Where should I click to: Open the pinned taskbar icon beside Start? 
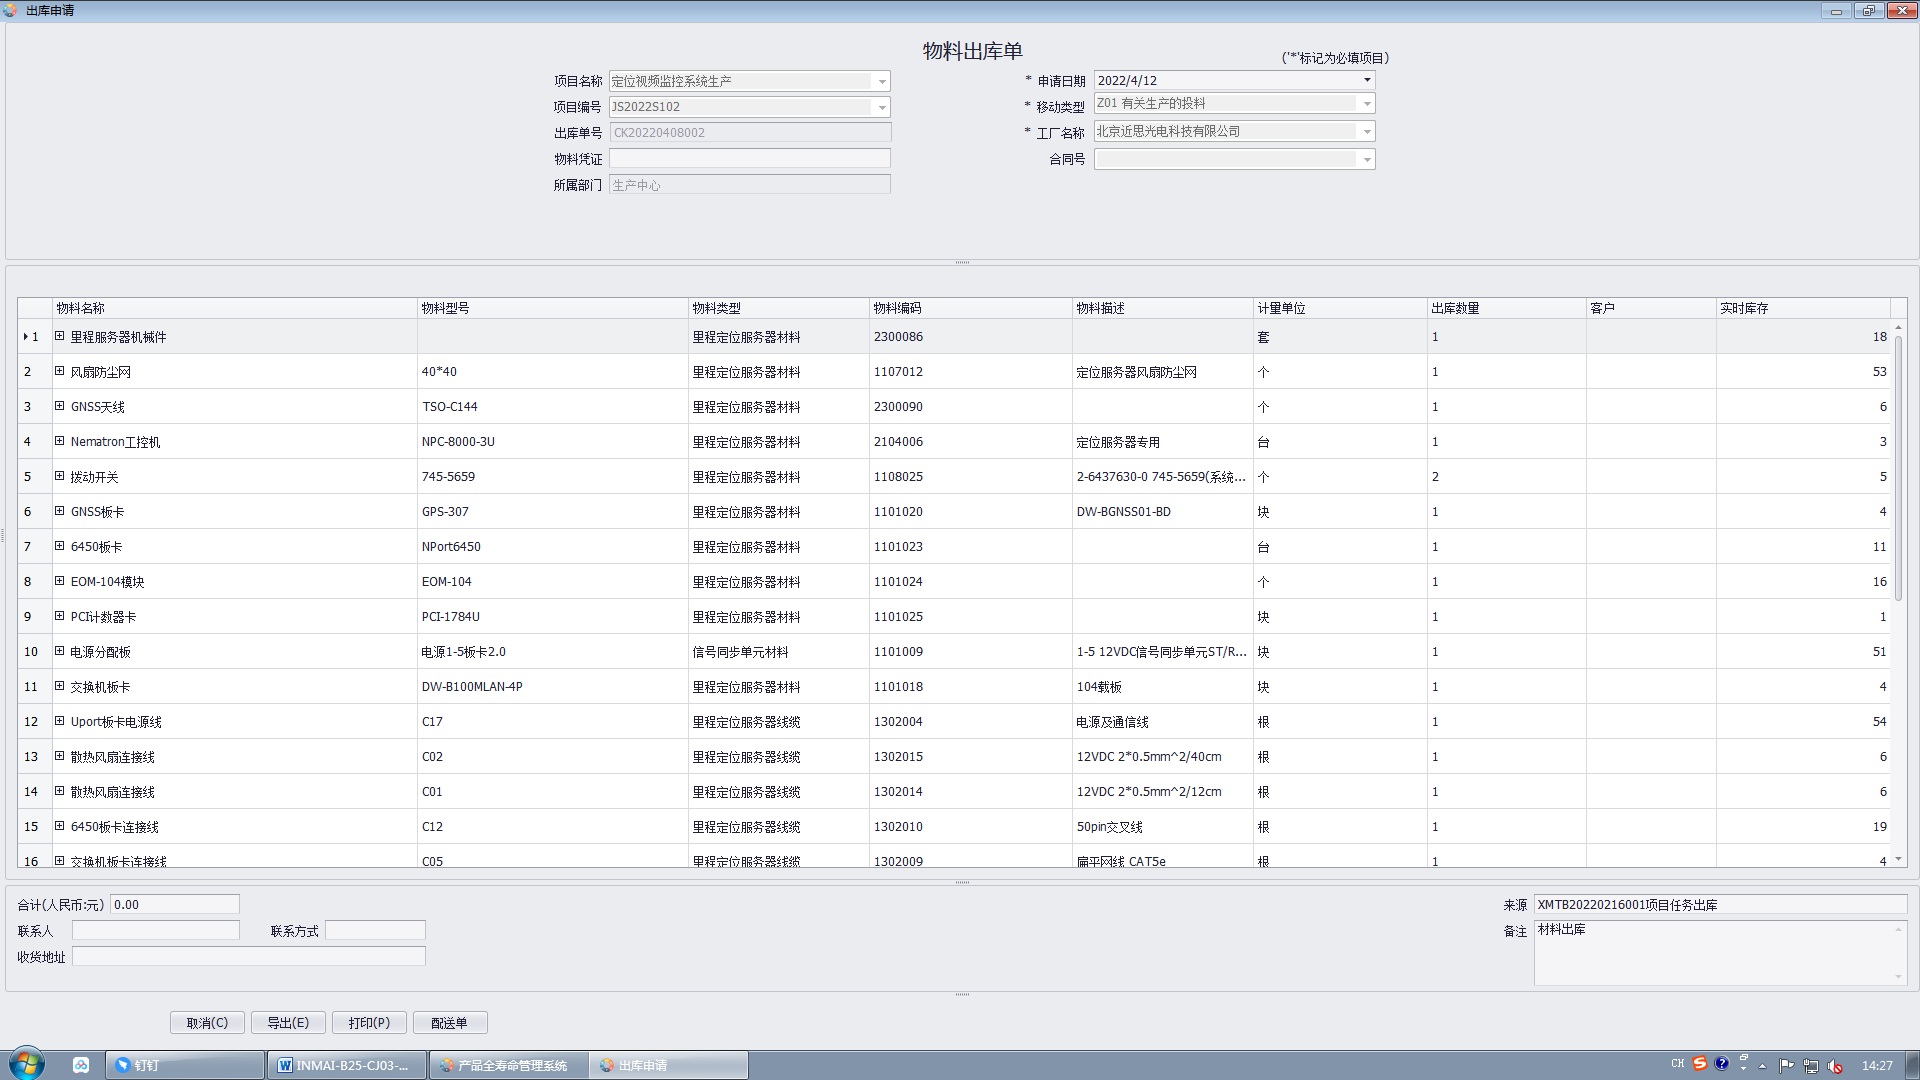tap(81, 1065)
